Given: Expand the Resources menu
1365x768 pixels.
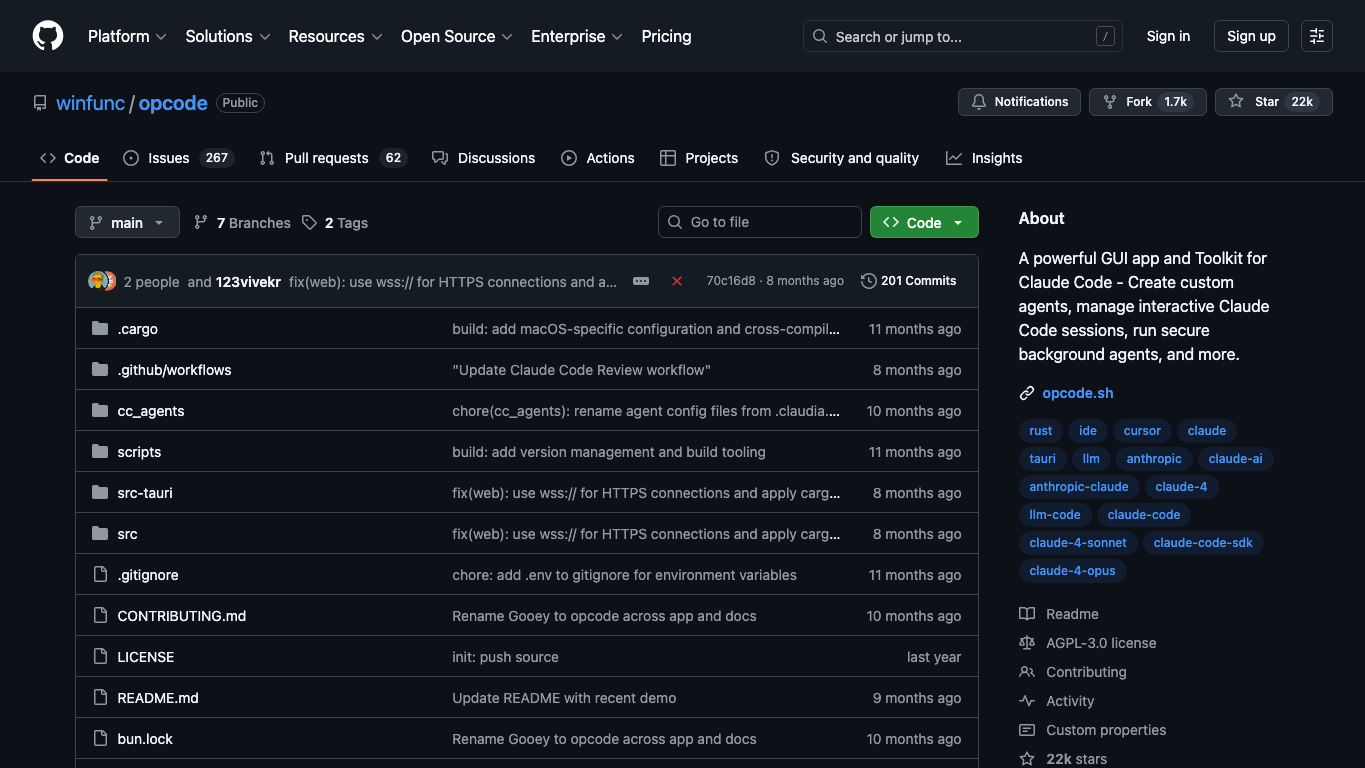Looking at the screenshot, I should (x=335, y=36).
